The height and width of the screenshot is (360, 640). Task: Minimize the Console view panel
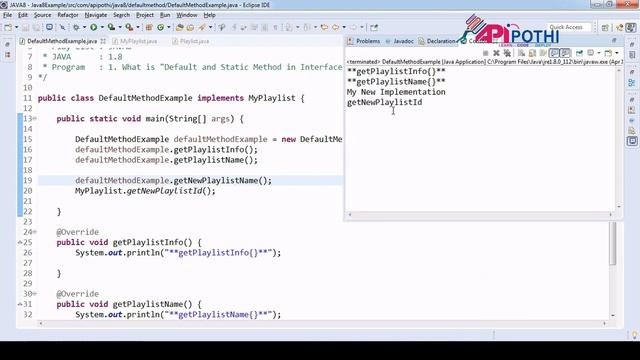click(614, 40)
